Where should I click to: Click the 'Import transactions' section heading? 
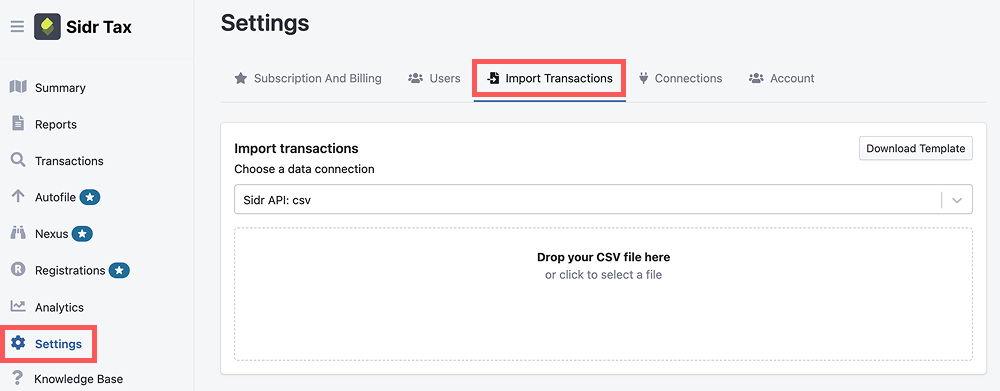296,149
